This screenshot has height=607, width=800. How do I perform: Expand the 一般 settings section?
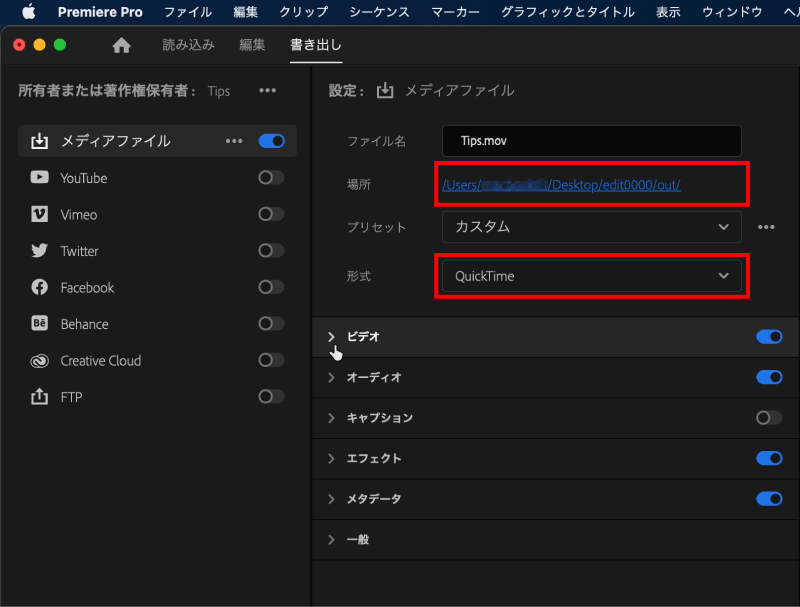pyautogui.click(x=331, y=539)
